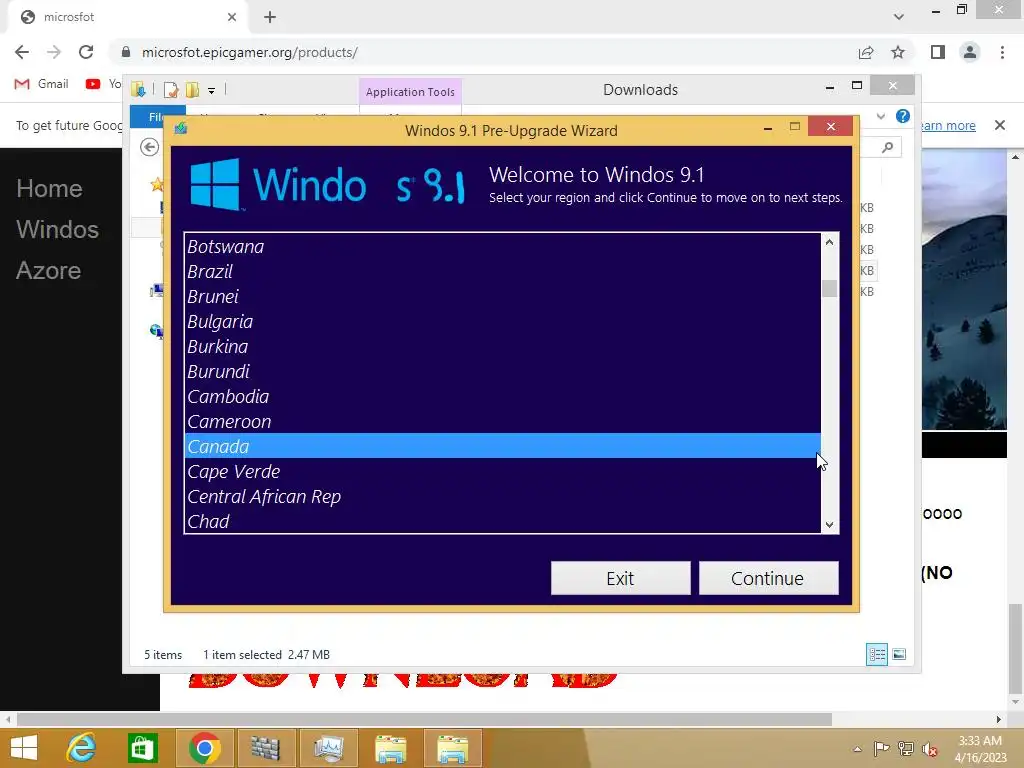The width and height of the screenshot is (1024, 768).
Task: Select Burkina in the region list
Action: click(502, 347)
